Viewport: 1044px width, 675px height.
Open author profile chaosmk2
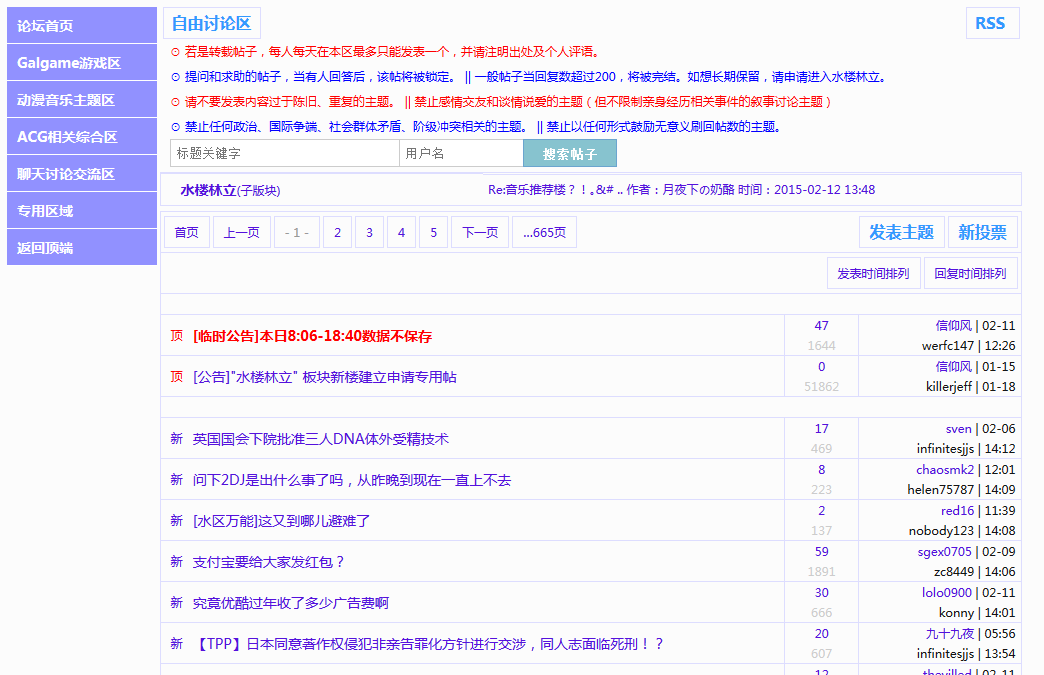945,469
